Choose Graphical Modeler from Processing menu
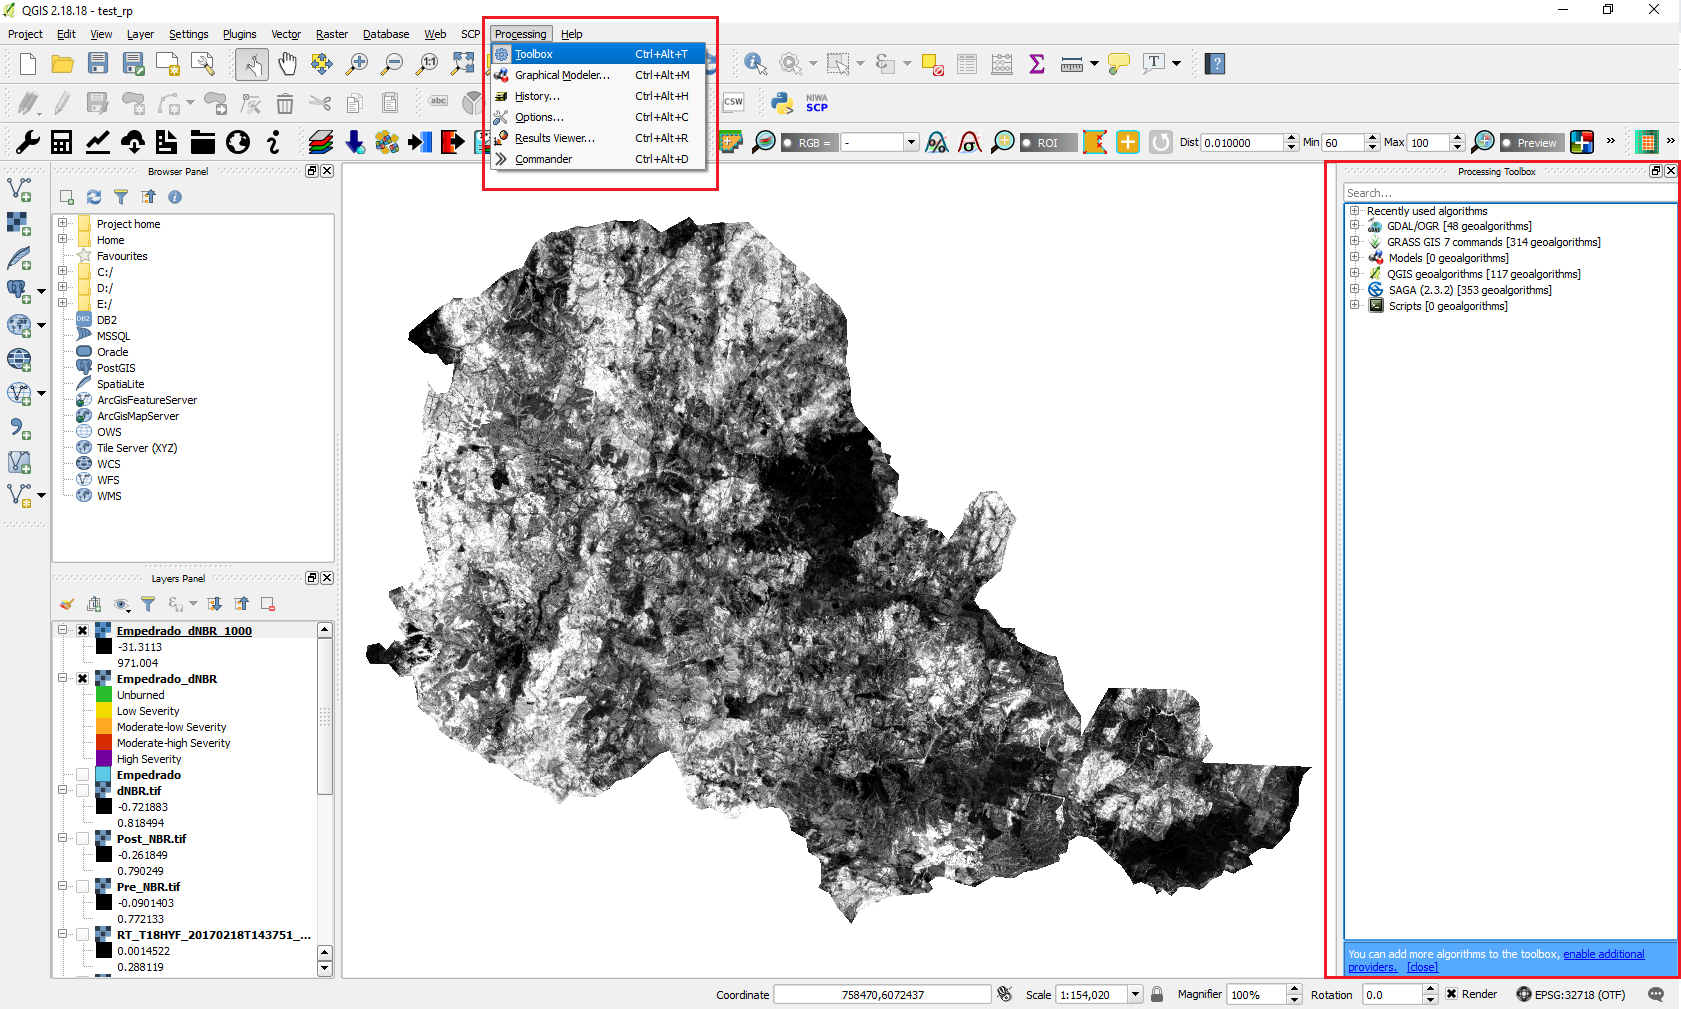Image resolution: width=1681 pixels, height=1009 pixels. click(x=562, y=75)
